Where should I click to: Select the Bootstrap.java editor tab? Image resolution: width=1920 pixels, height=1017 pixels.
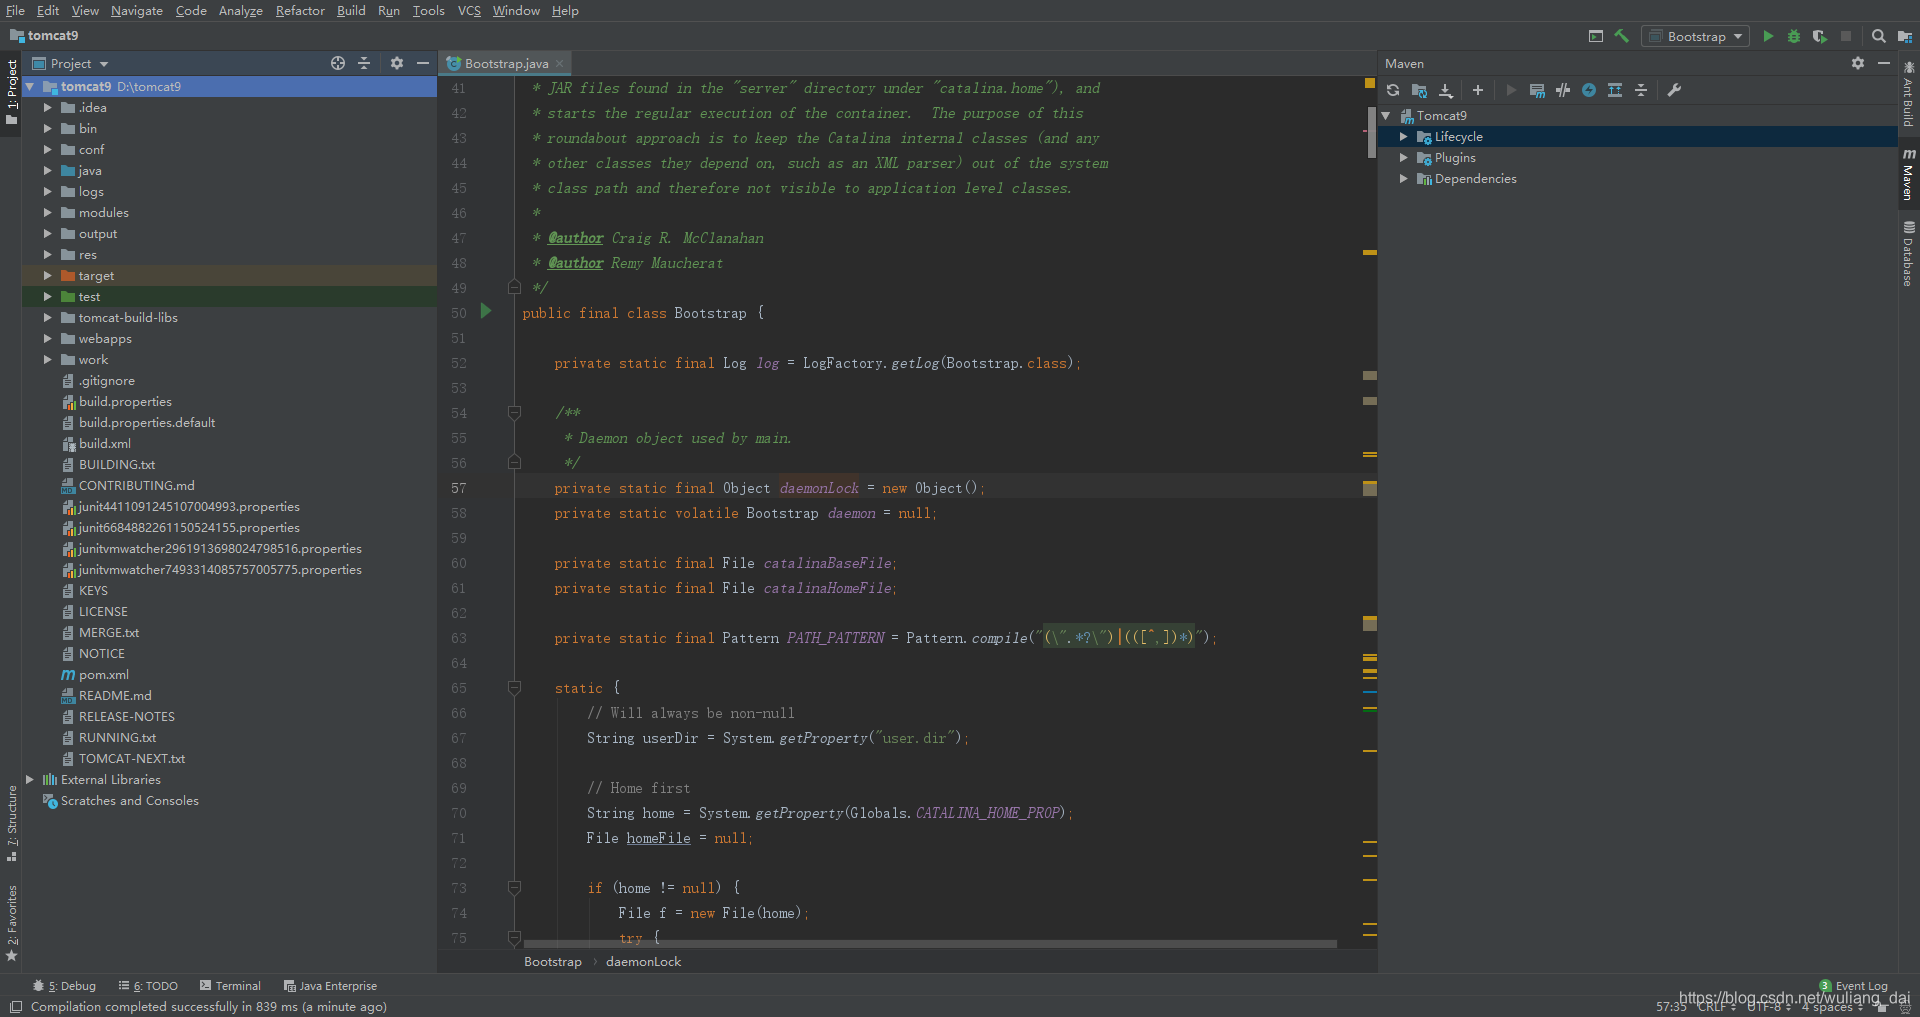(x=504, y=63)
